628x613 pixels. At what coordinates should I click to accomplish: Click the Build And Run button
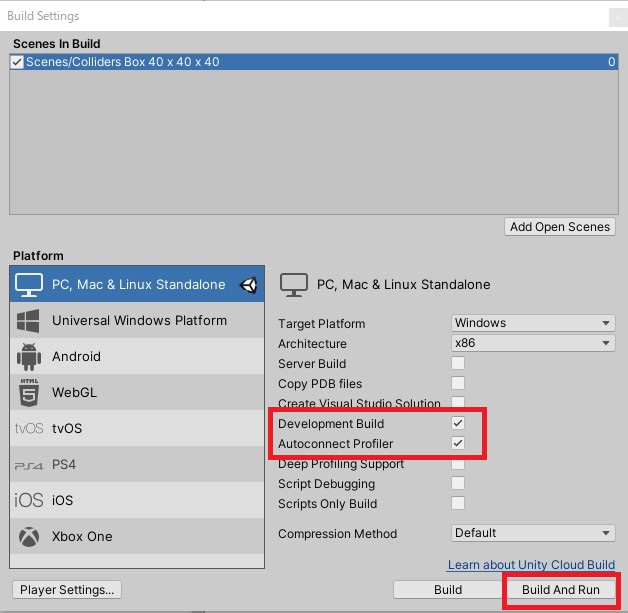click(x=561, y=590)
